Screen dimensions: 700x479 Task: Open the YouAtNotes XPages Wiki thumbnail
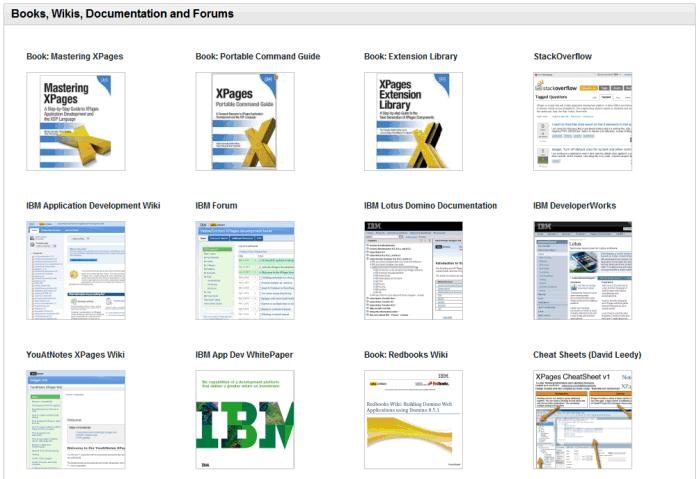pyautogui.click(x=76, y=420)
